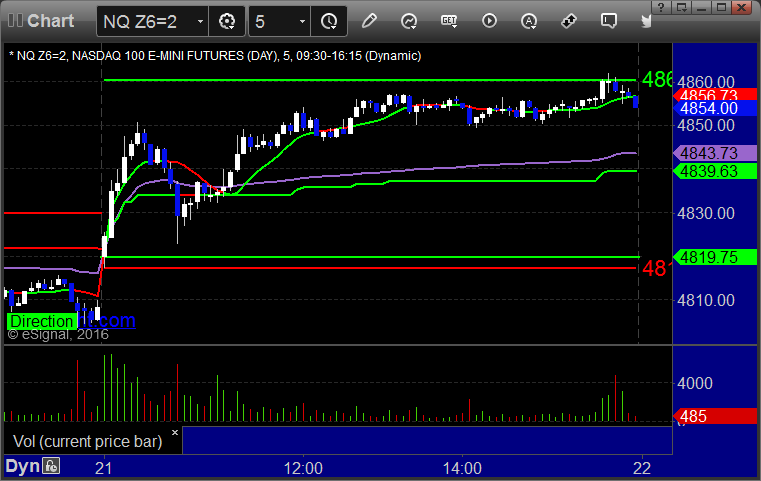Click the 21 date axis label
This screenshot has width=761, height=481.
click(103, 468)
